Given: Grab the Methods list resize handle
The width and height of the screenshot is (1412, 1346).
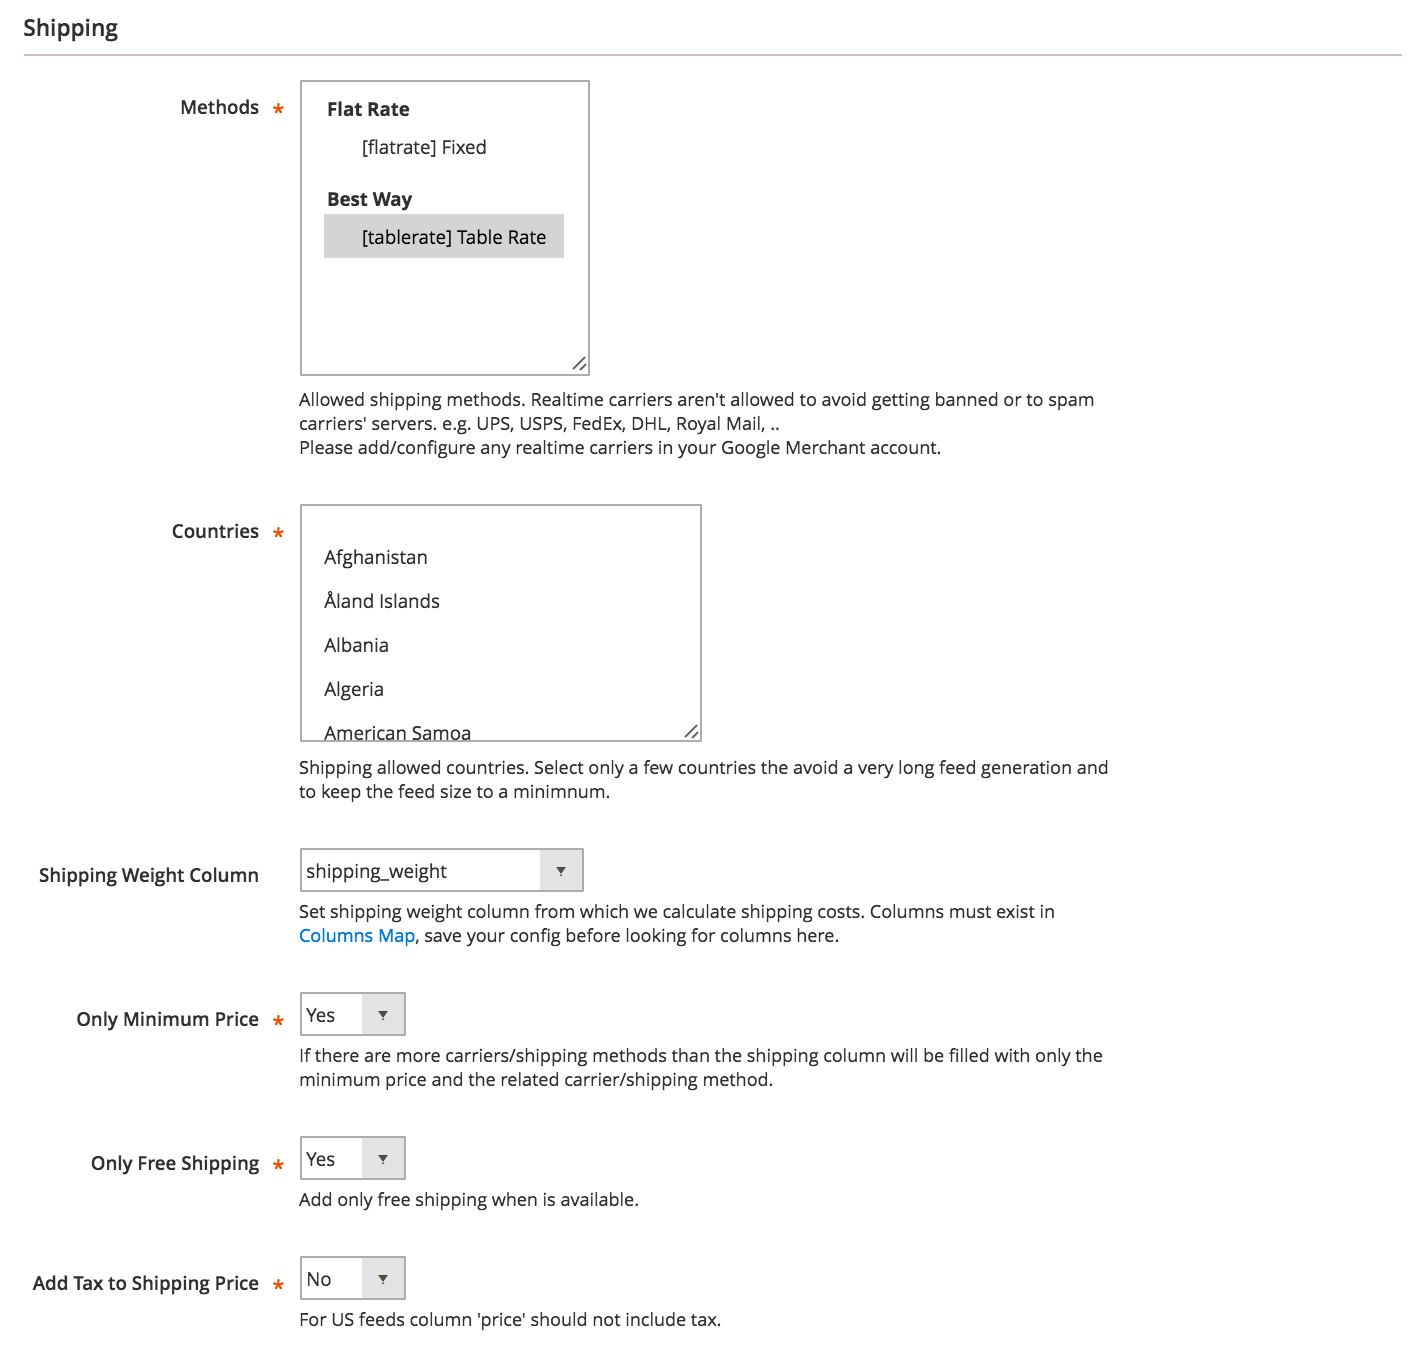Looking at the screenshot, I should 579,364.
